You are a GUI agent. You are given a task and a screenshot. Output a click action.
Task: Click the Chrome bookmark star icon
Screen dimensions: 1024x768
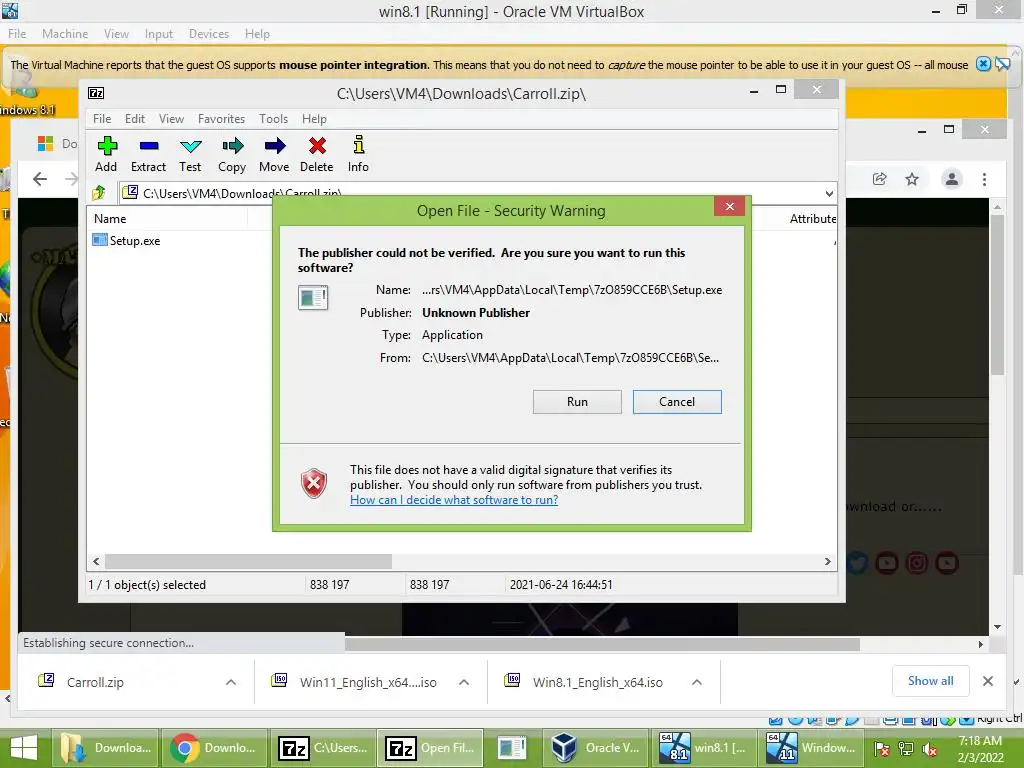point(912,179)
